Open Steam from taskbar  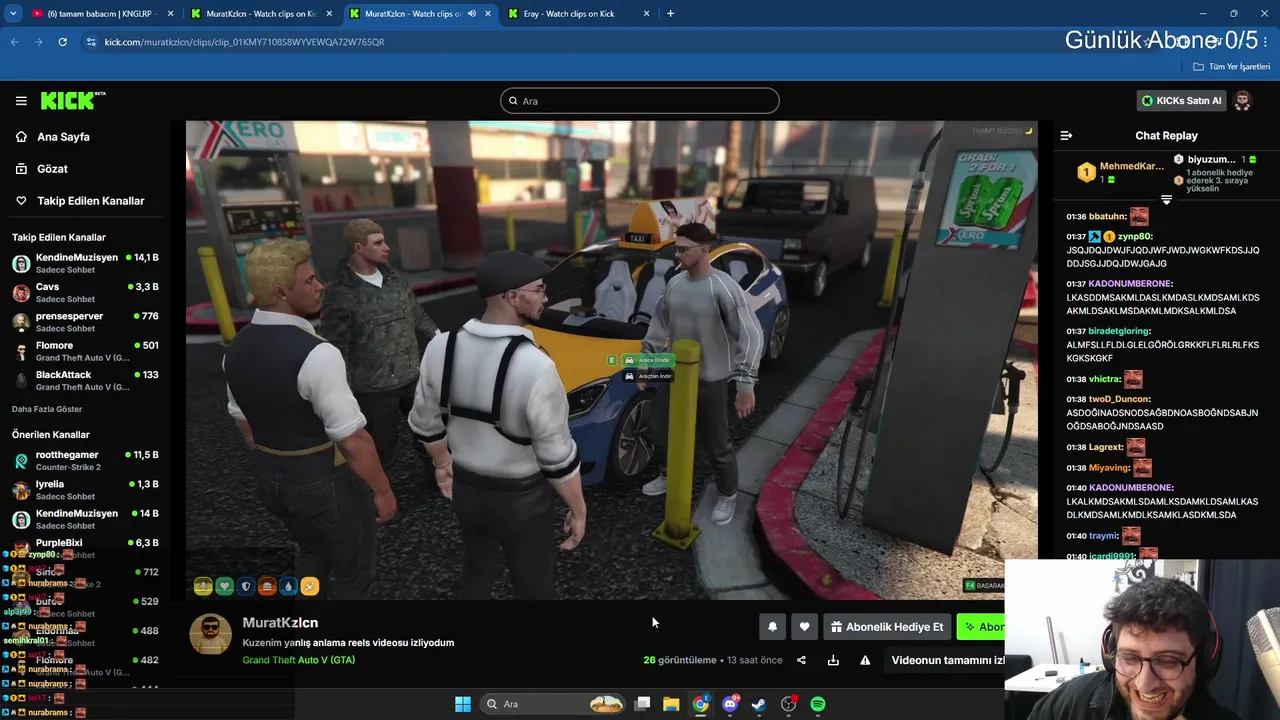(759, 704)
